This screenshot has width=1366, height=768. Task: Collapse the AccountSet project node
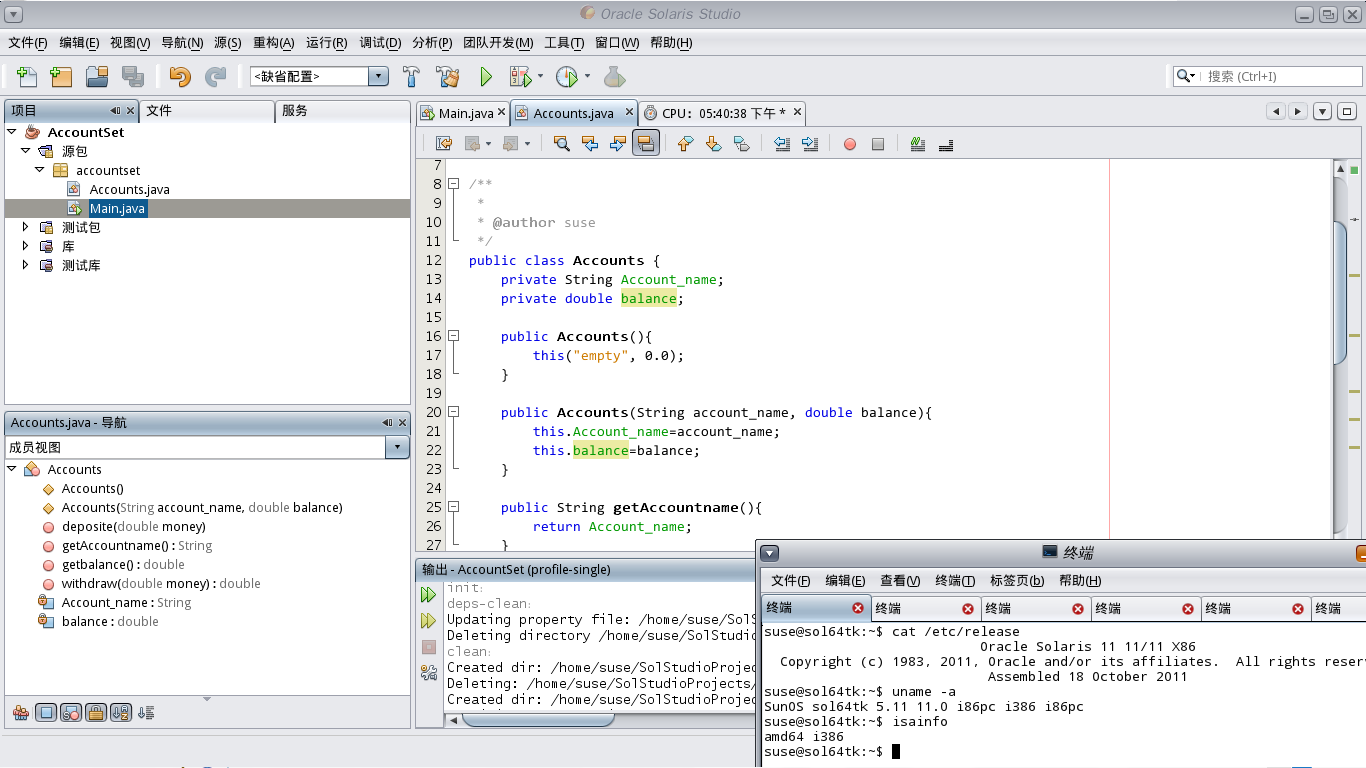click(12, 132)
